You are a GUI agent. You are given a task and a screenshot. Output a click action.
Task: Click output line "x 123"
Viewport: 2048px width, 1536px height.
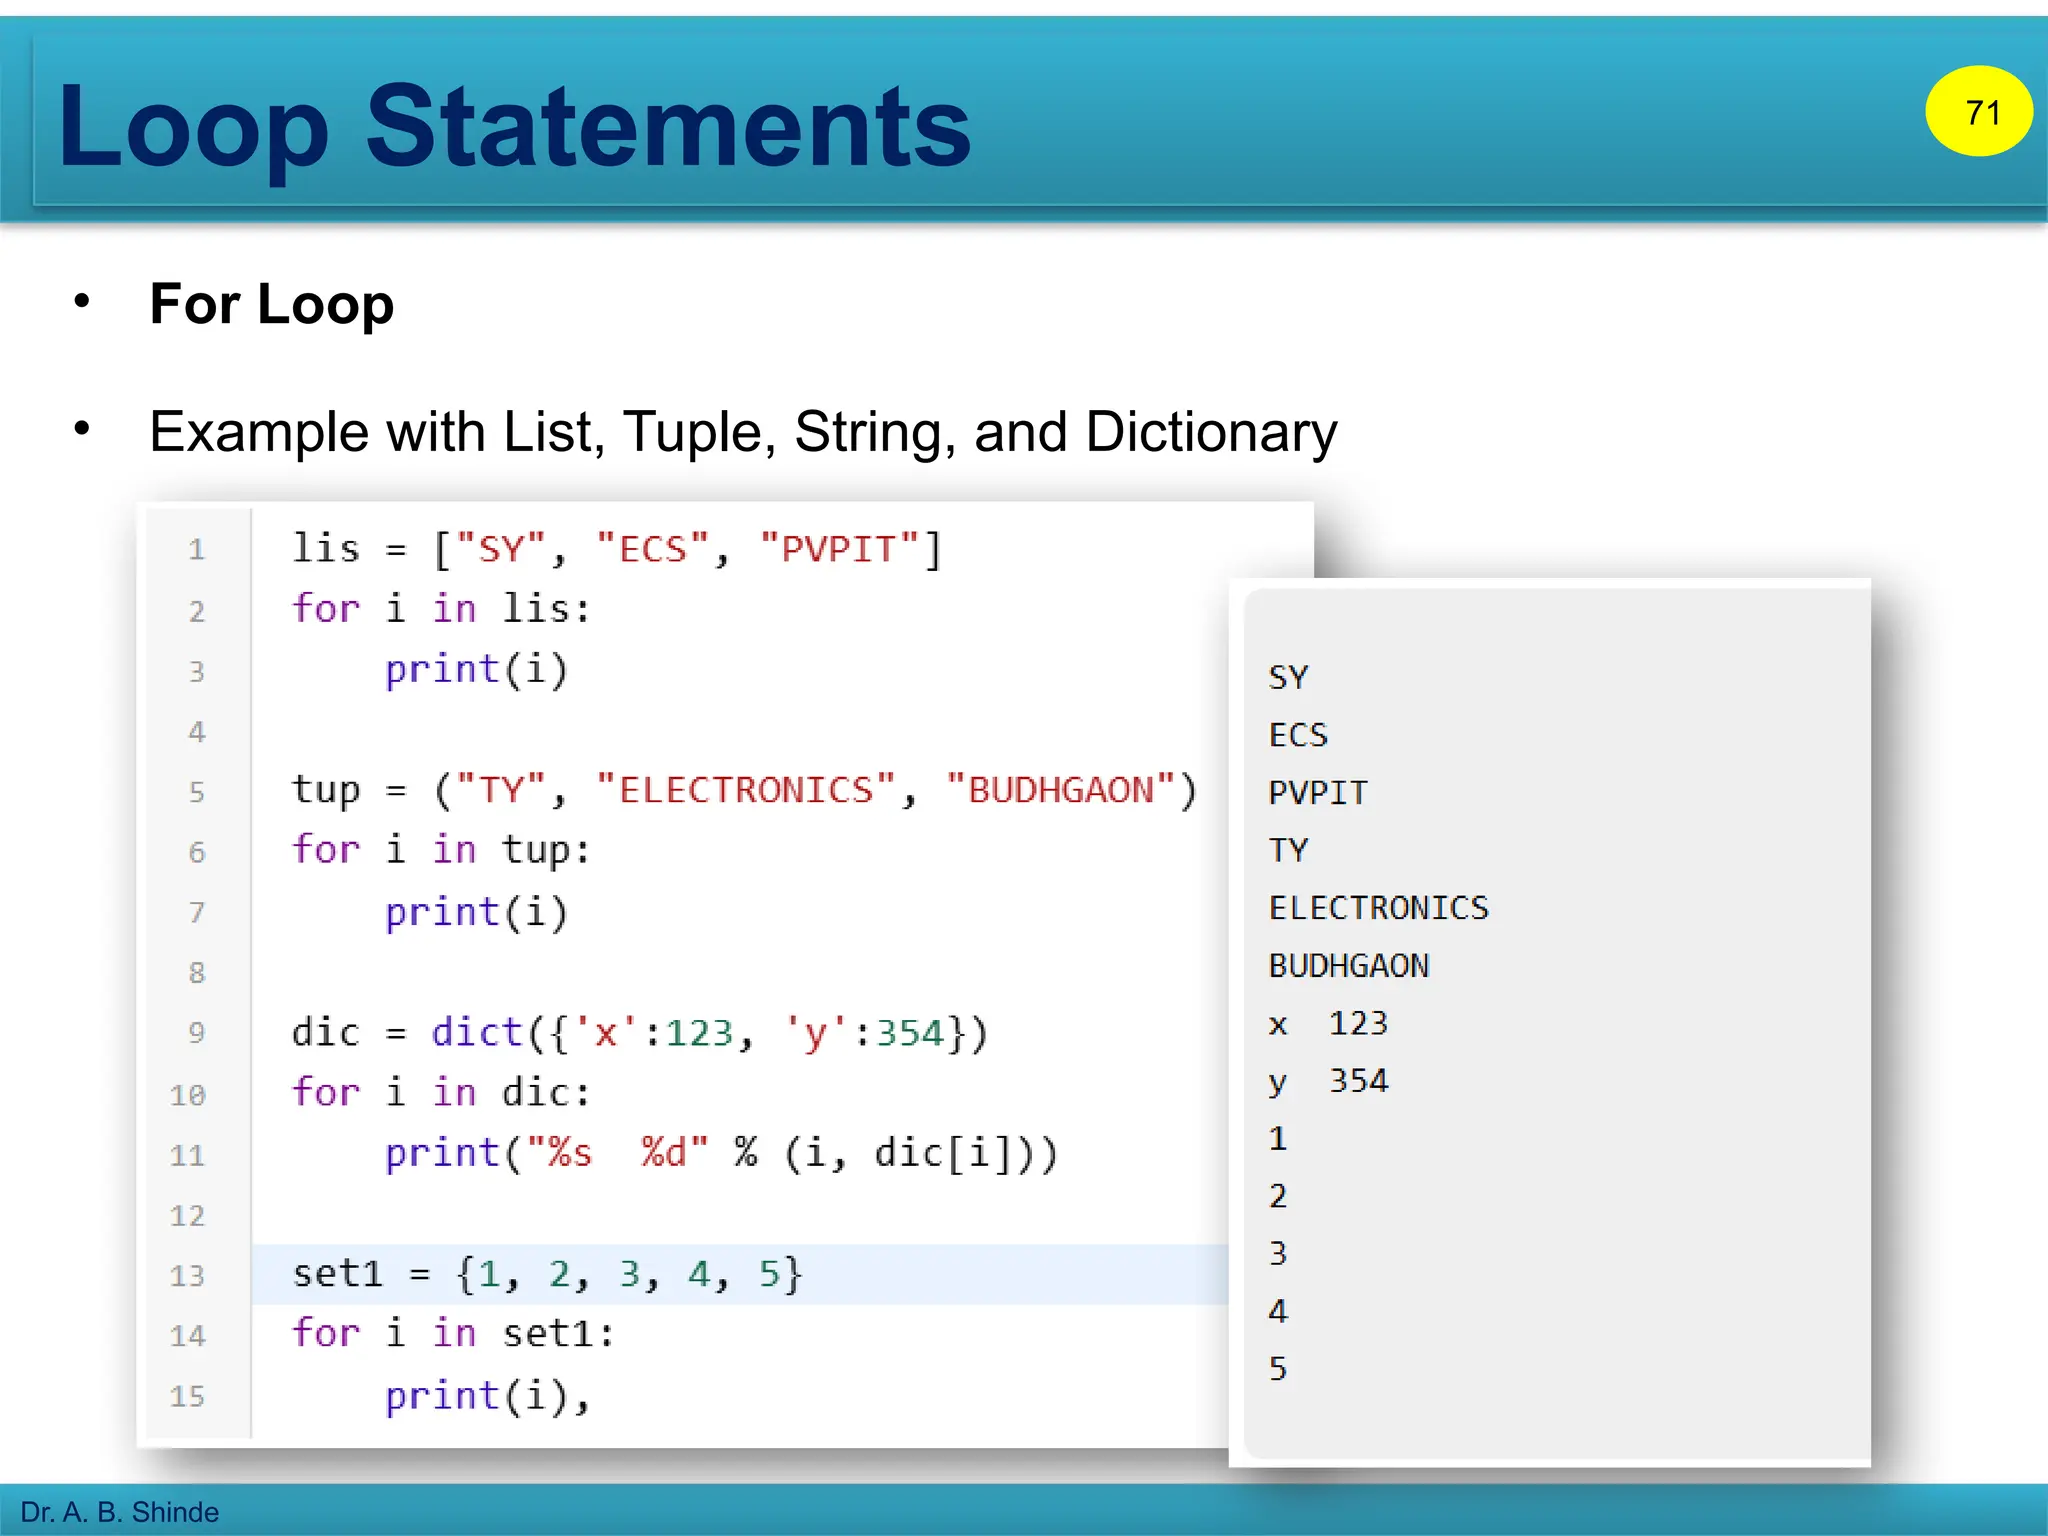[x=1328, y=1024]
